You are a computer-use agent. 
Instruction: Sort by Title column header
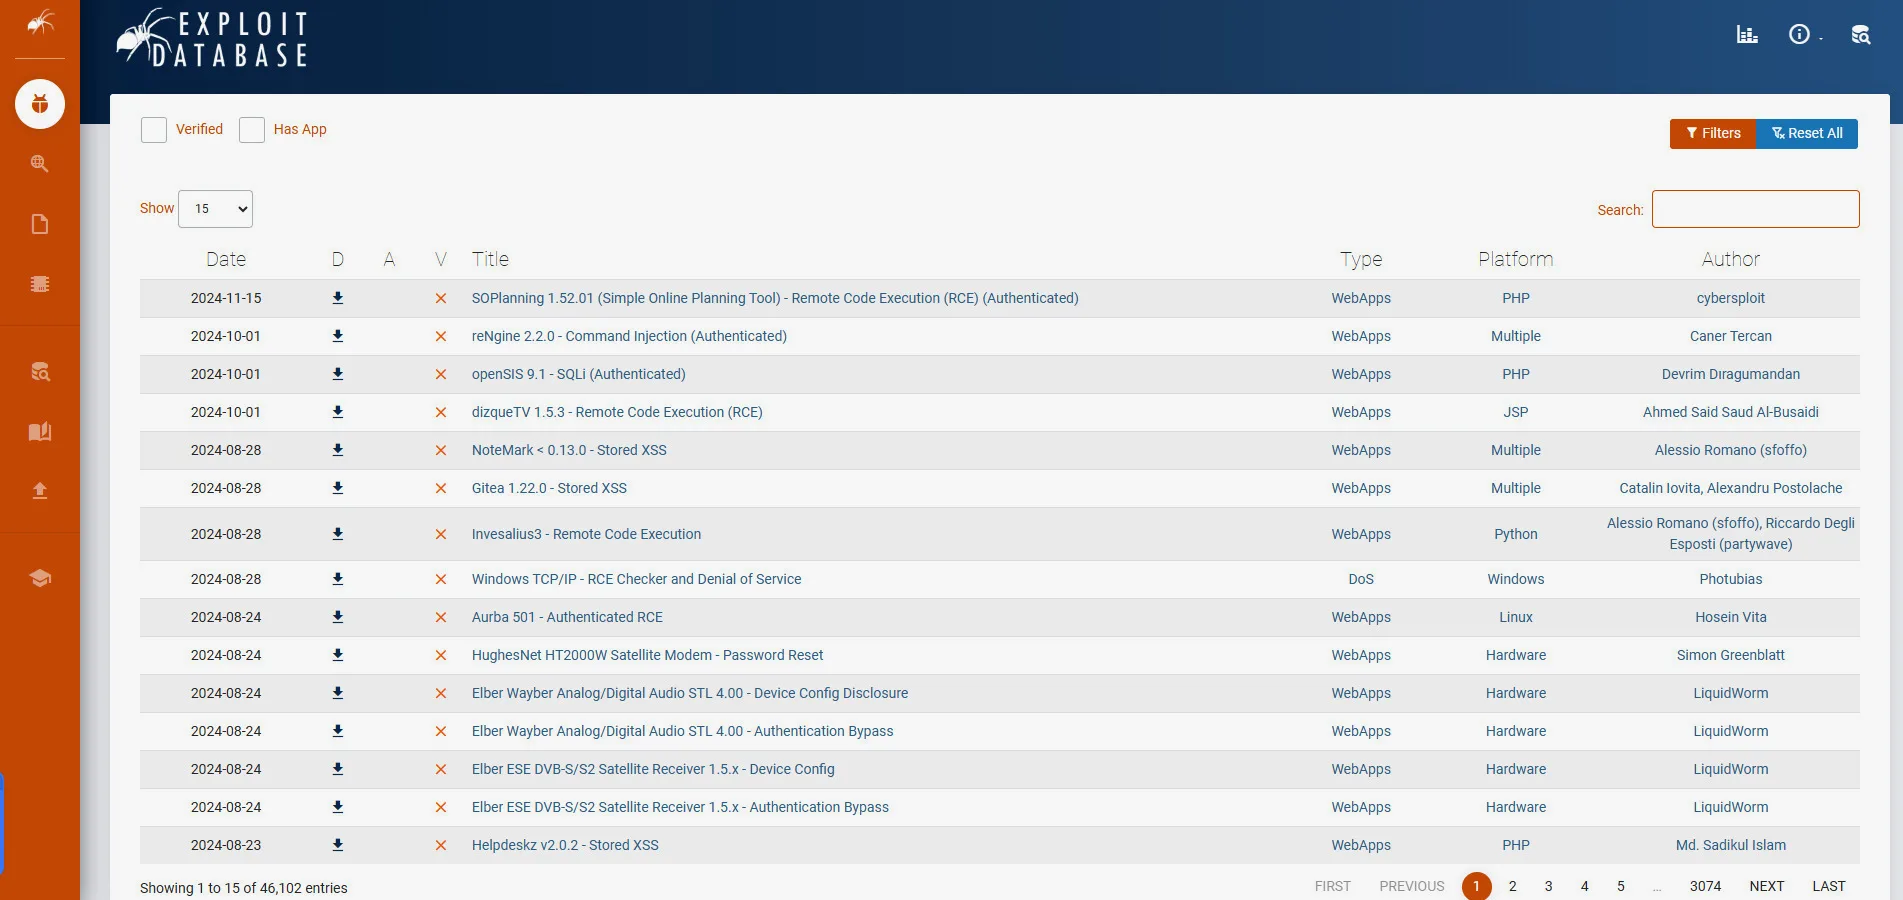click(x=490, y=259)
